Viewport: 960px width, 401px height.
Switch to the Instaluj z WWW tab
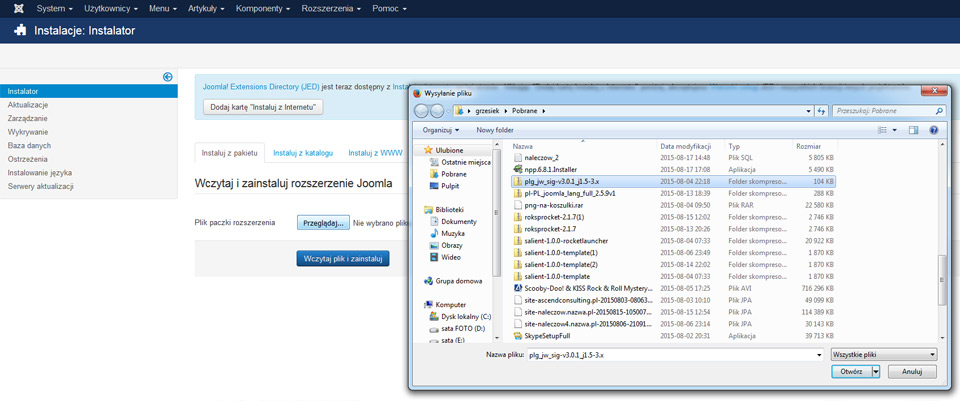click(x=375, y=153)
